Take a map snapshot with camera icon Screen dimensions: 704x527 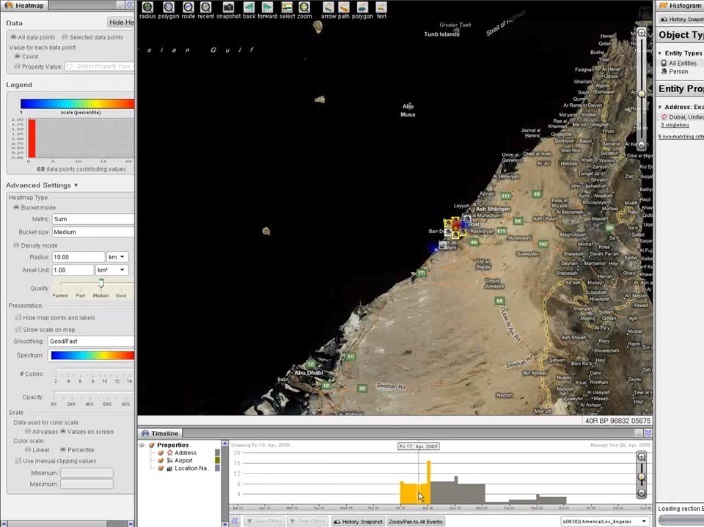tap(229, 7)
